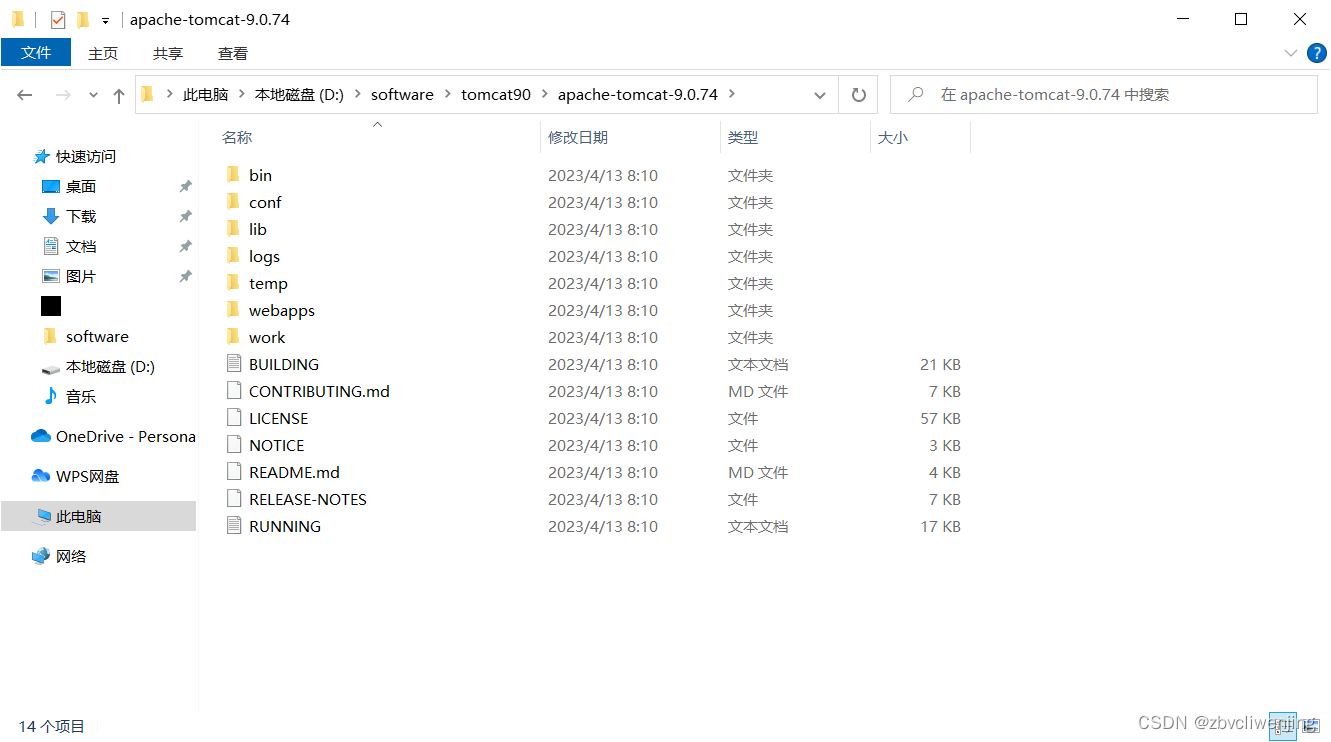The image size is (1331, 742).
Task: Select the conf folder icon
Action: [233, 202]
